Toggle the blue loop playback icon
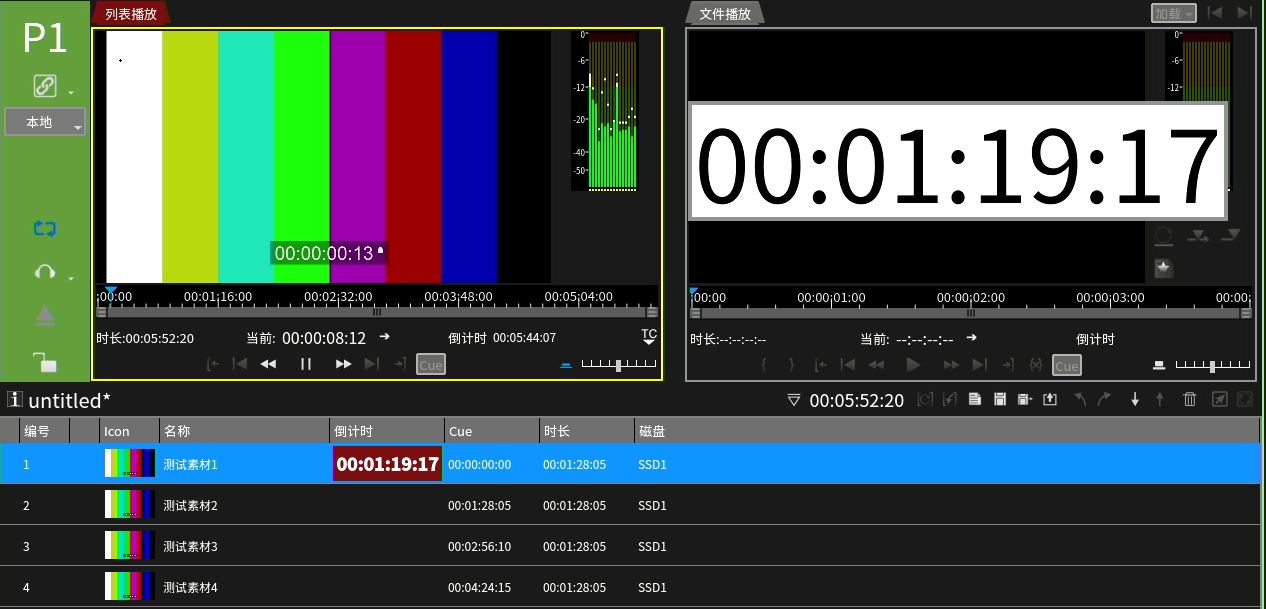This screenshot has width=1266, height=609. tap(45, 228)
